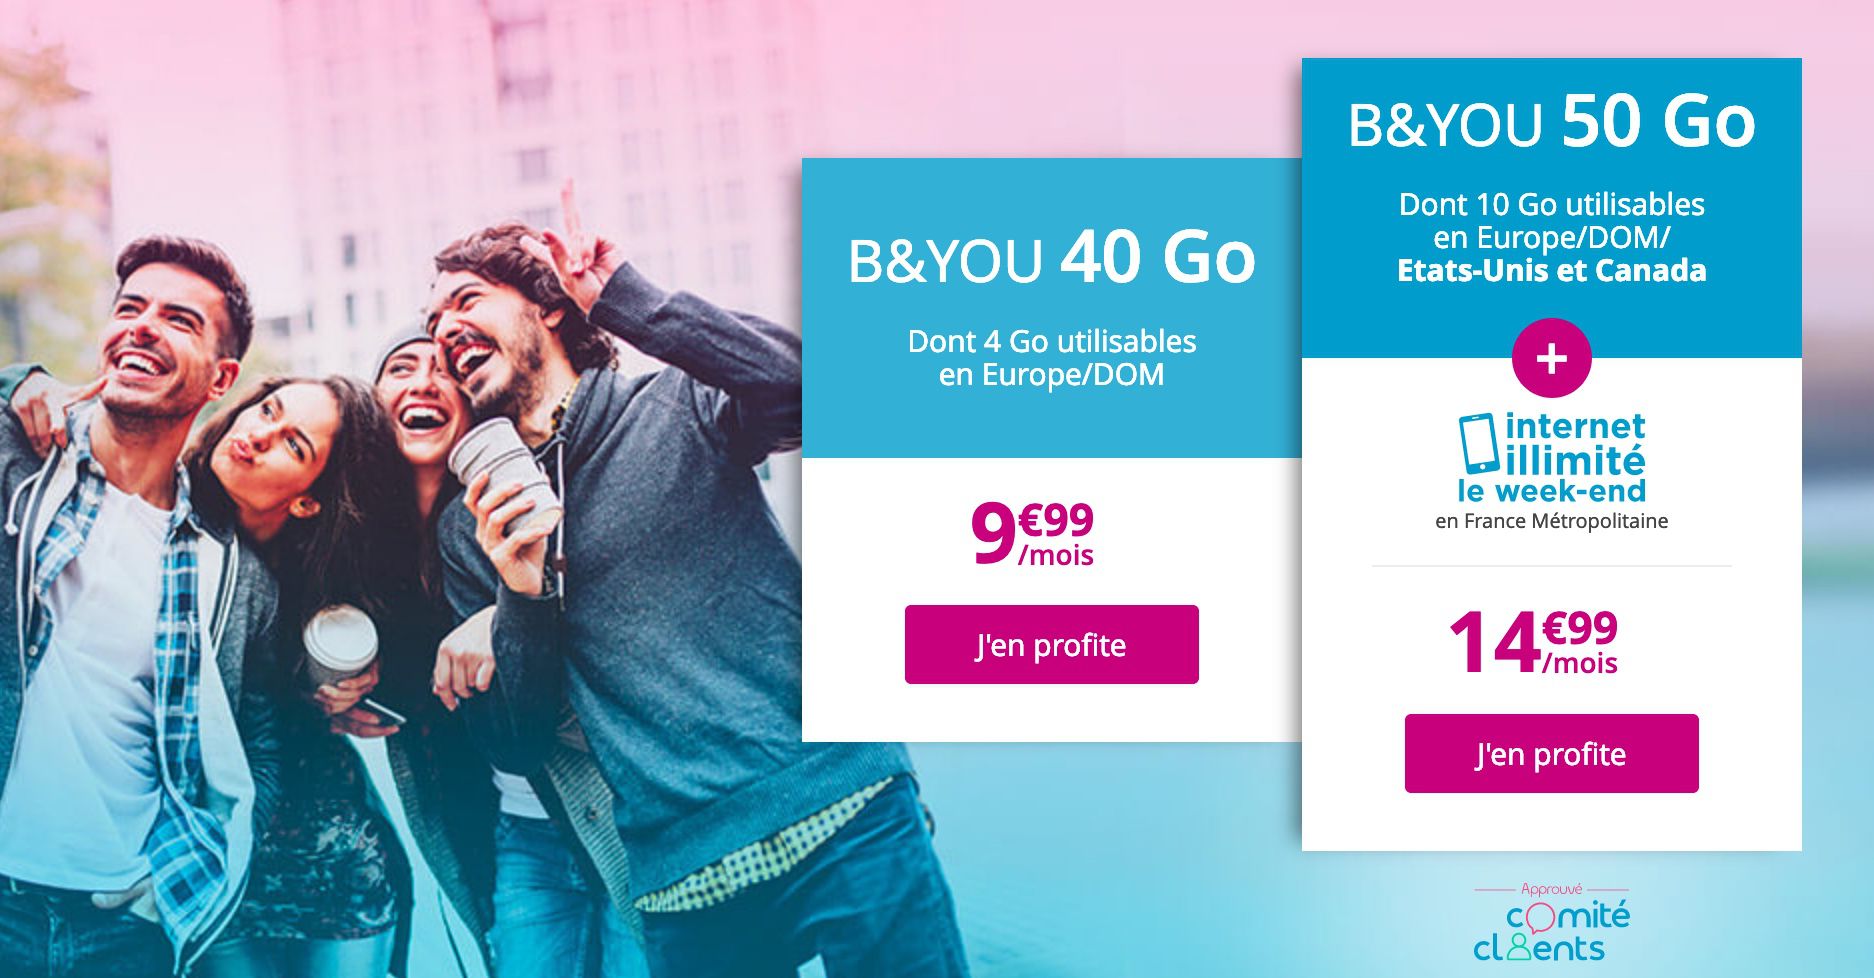The image size is (1874, 978).
Task: Click the 14€99 /mois price
Action: pyautogui.click(x=1533, y=643)
